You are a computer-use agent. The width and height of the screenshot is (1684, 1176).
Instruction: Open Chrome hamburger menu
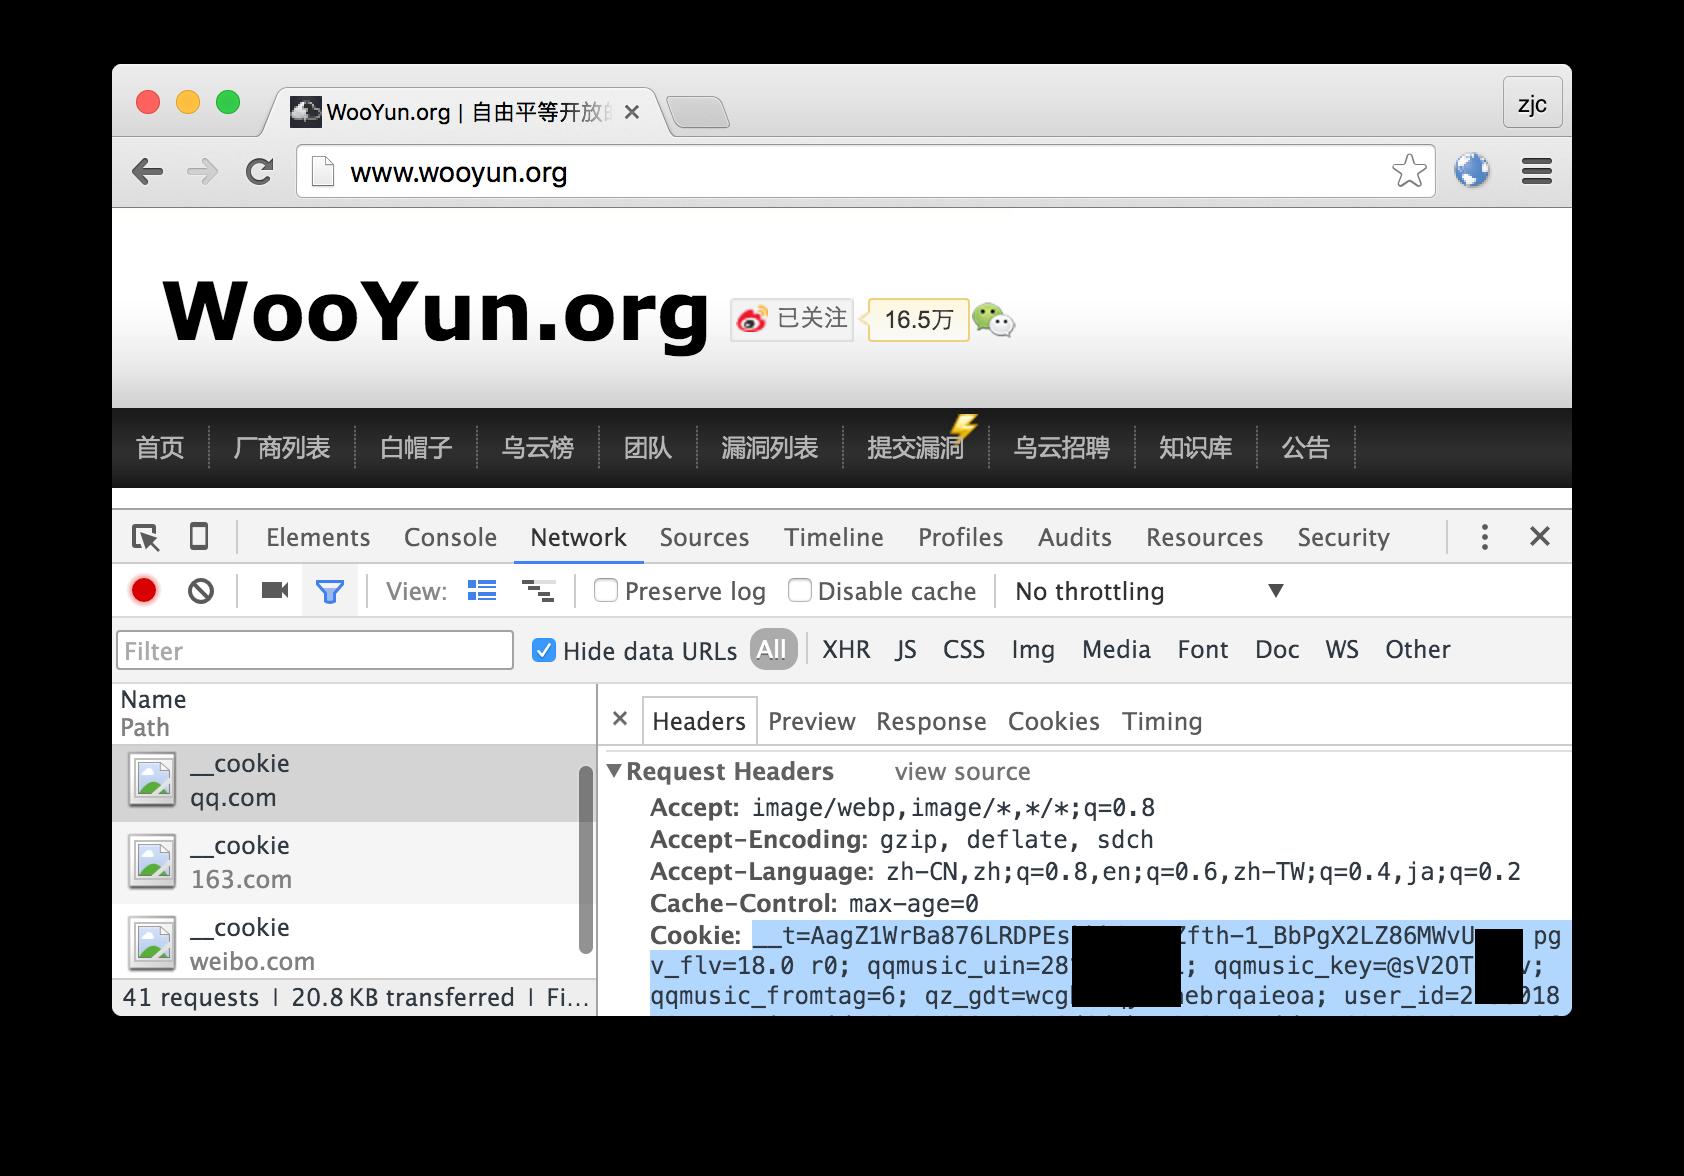1537,172
